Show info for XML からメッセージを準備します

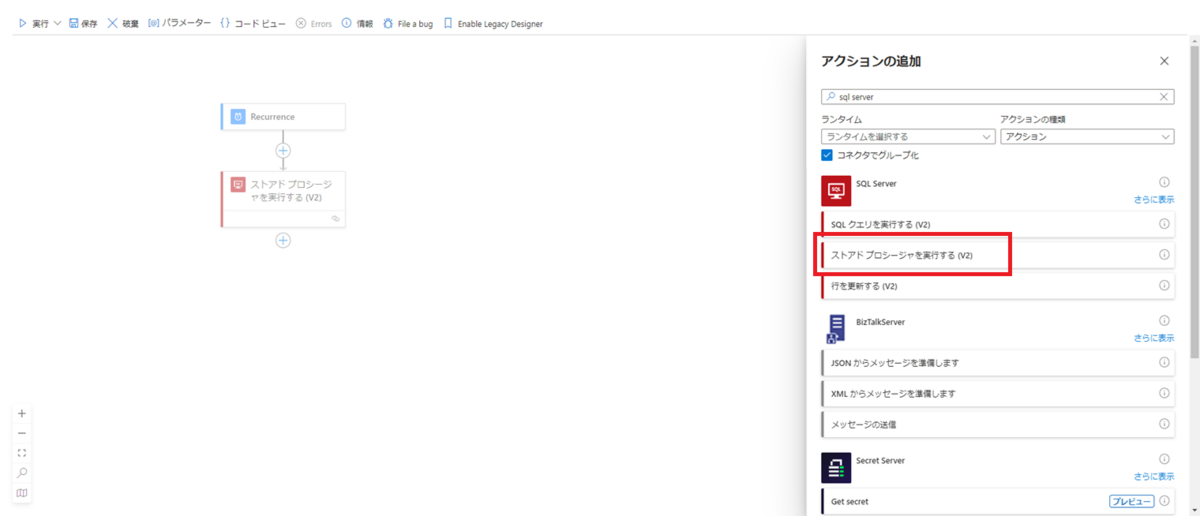tap(1164, 393)
